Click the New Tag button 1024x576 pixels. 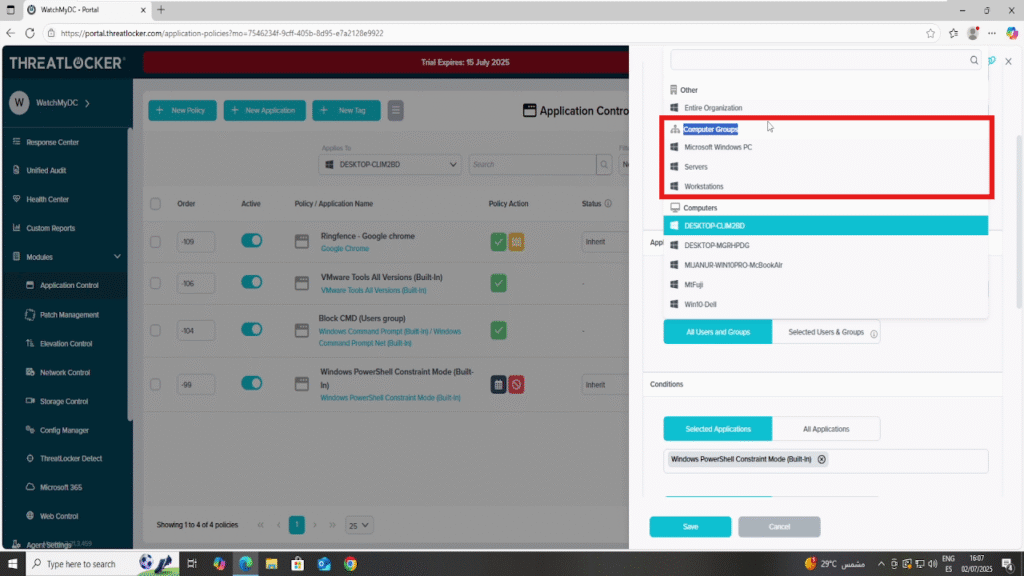(346, 110)
